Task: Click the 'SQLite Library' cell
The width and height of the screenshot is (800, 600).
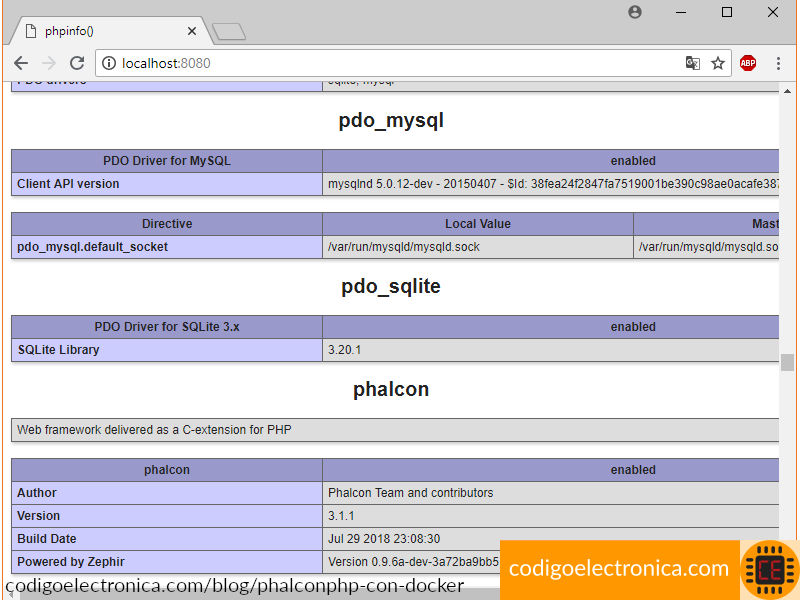Action: [x=167, y=349]
